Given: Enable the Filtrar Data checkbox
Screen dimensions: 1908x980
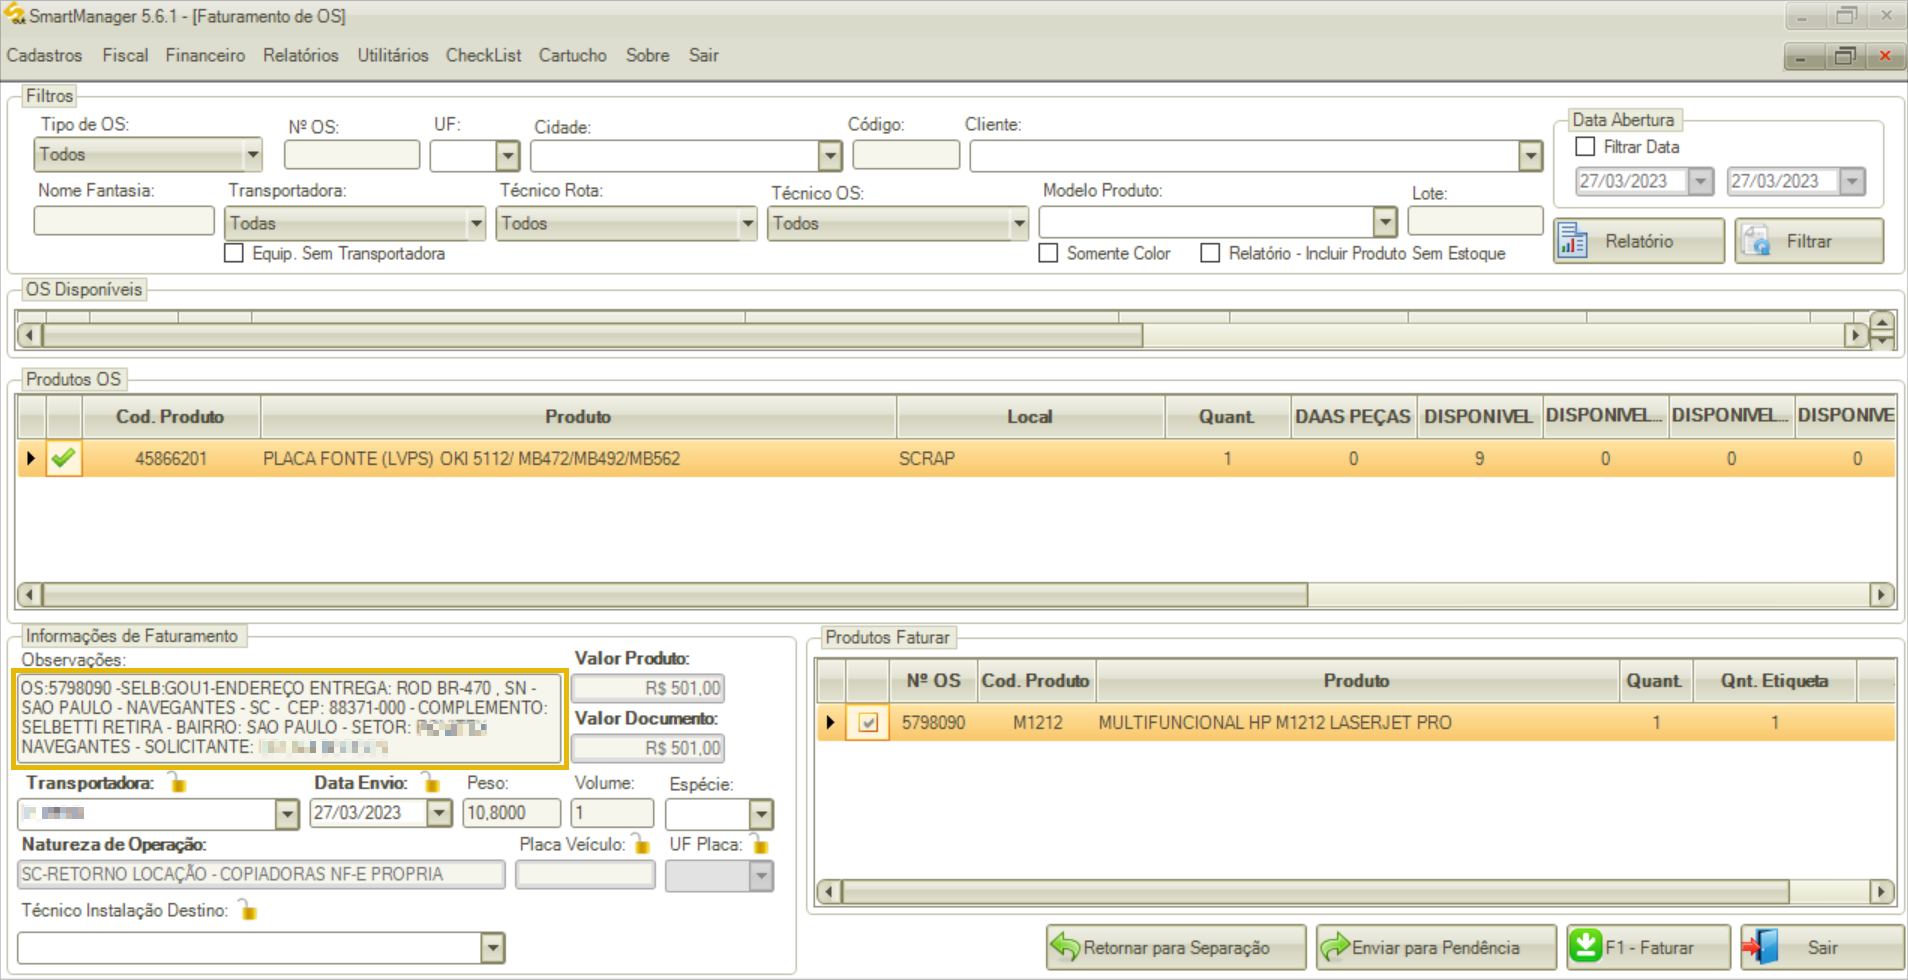Looking at the screenshot, I should (1585, 146).
